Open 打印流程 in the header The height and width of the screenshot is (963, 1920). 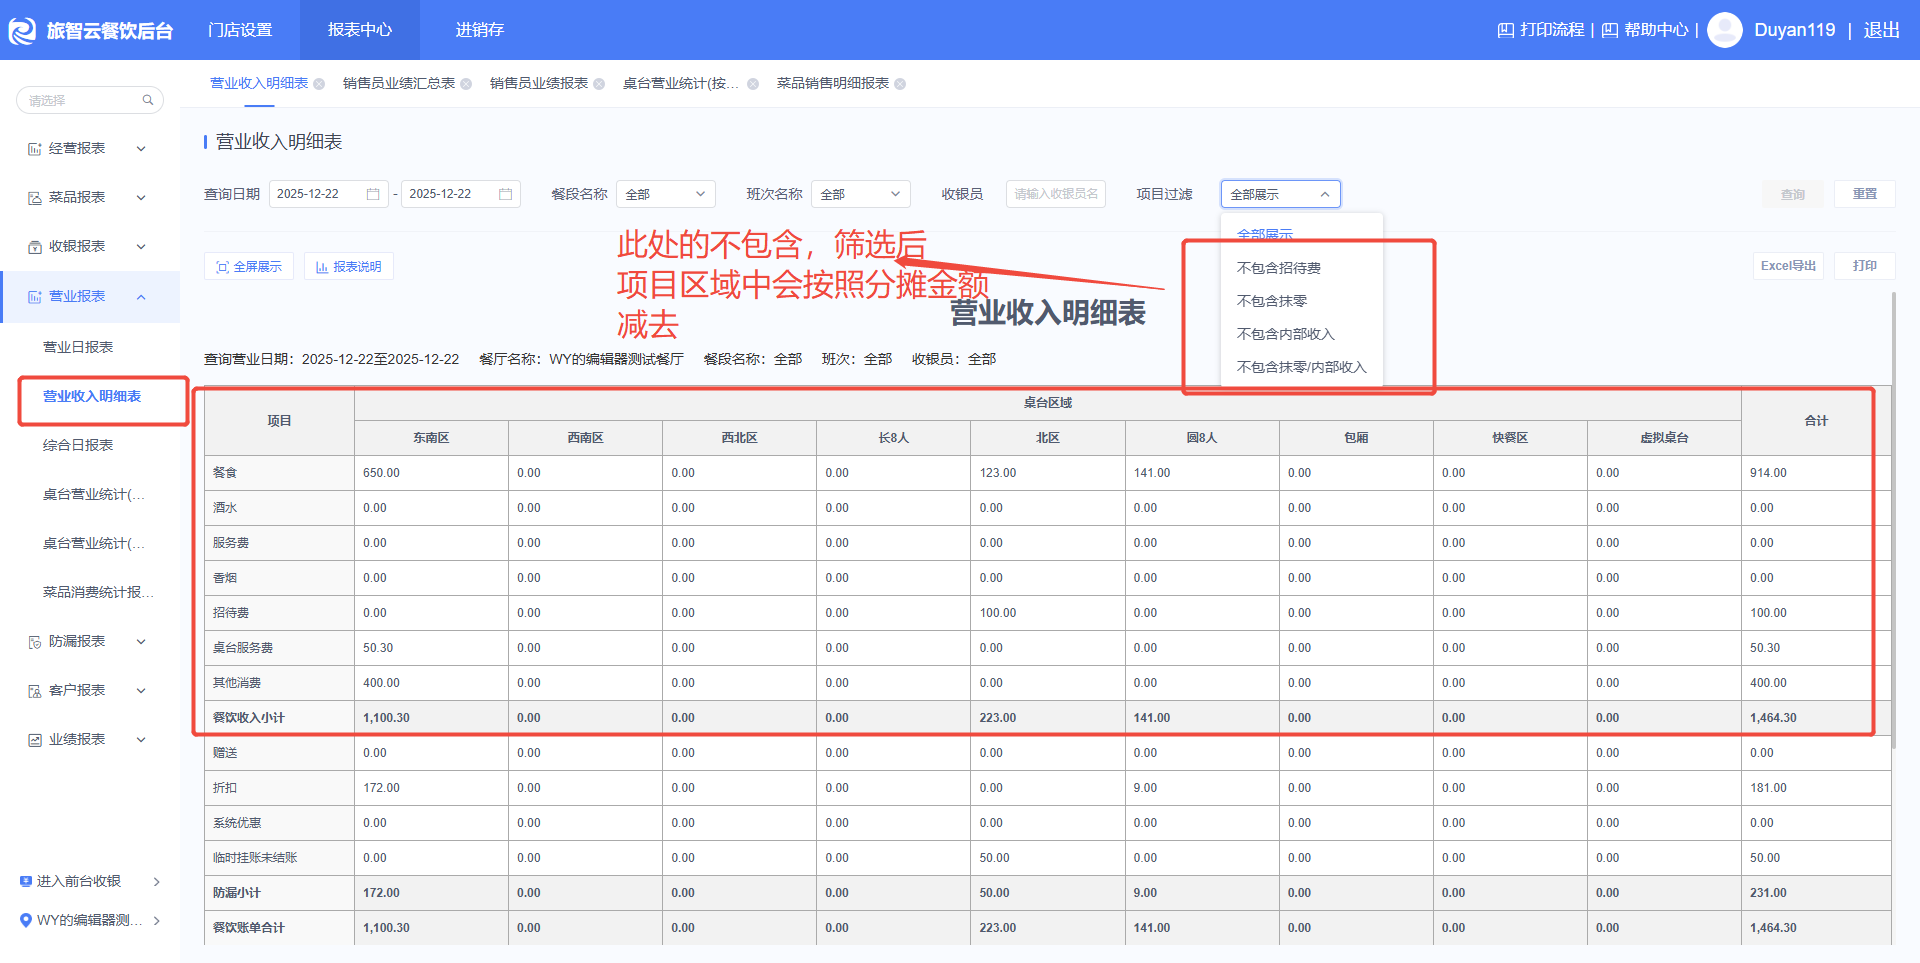point(1540,30)
